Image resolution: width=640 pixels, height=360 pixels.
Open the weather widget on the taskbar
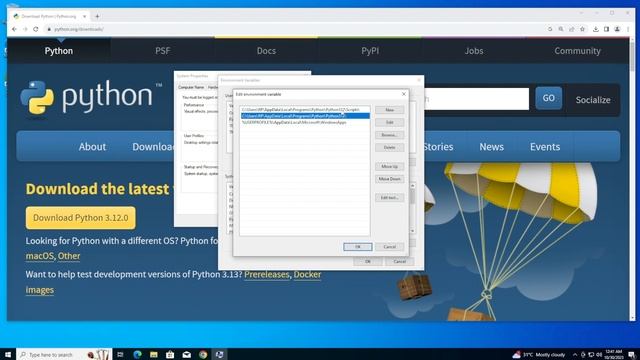pos(540,354)
